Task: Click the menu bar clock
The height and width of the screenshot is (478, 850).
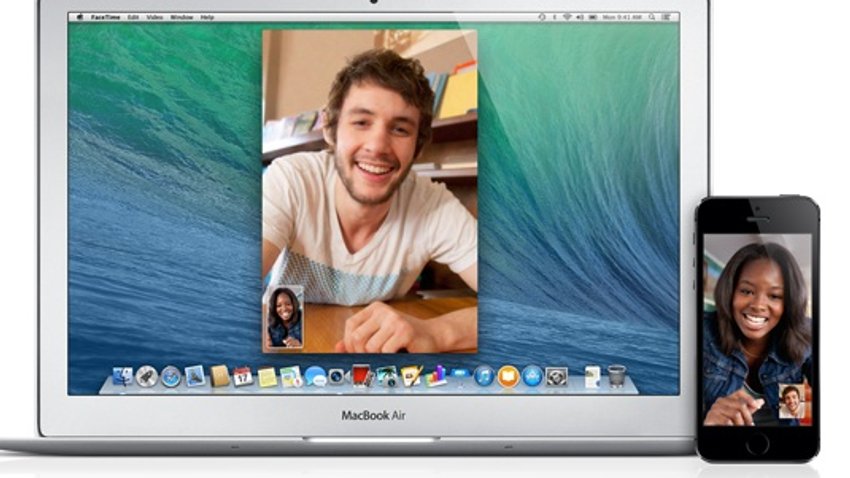Action: pos(622,17)
